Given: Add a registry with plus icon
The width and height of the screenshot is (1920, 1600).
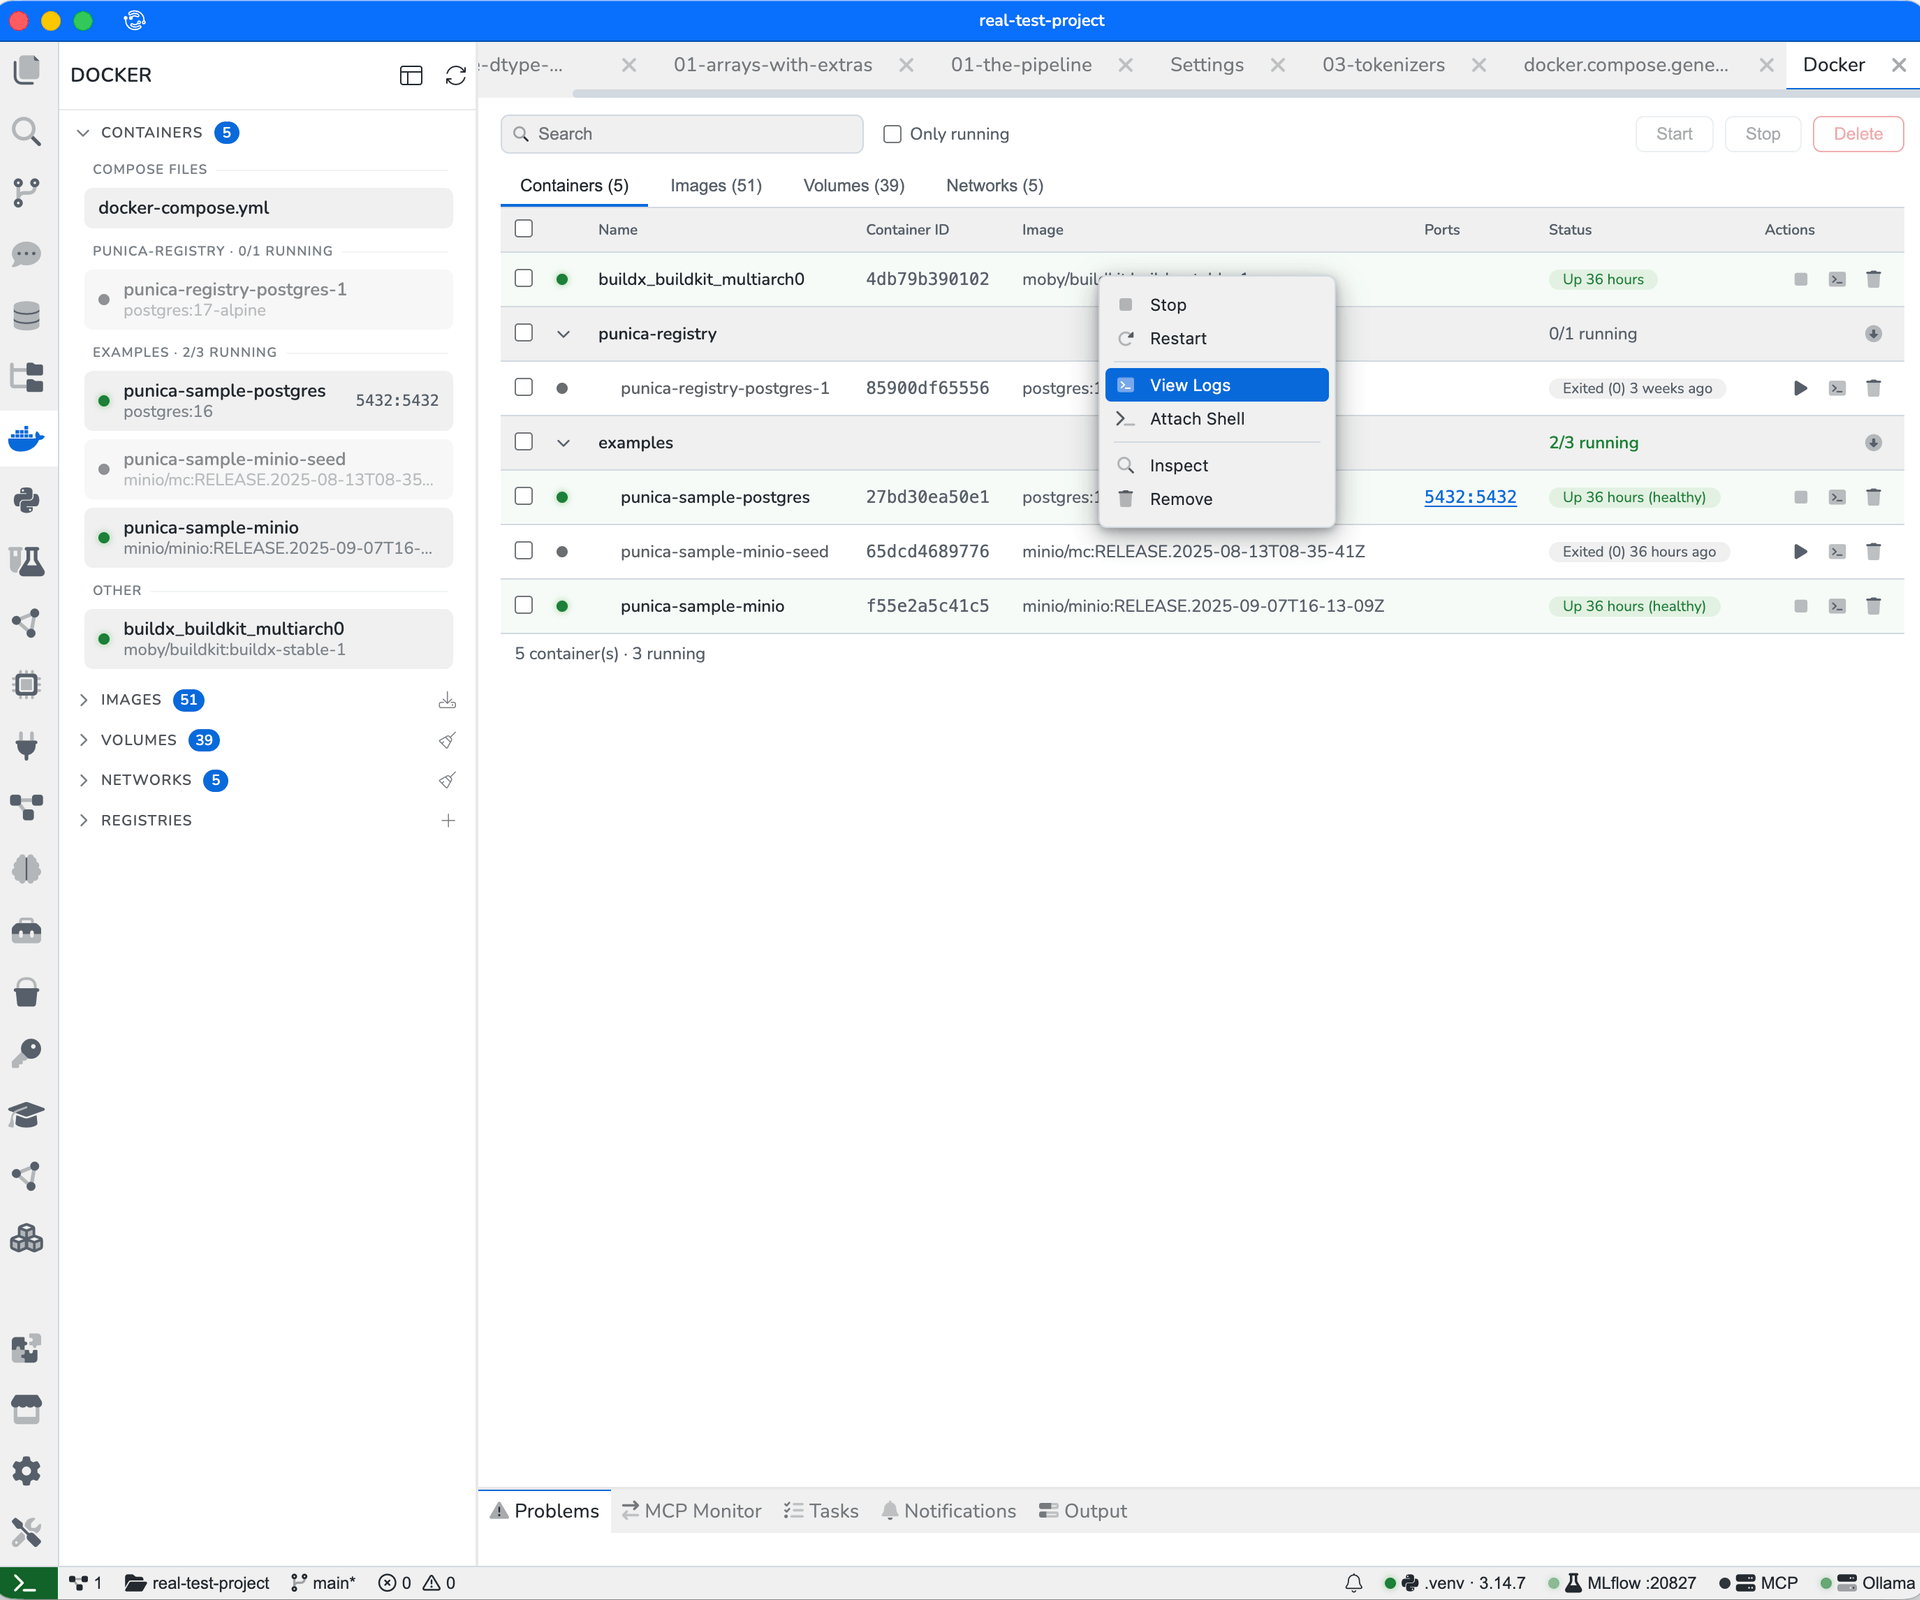Looking at the screenshot, I should pos(448,820).
